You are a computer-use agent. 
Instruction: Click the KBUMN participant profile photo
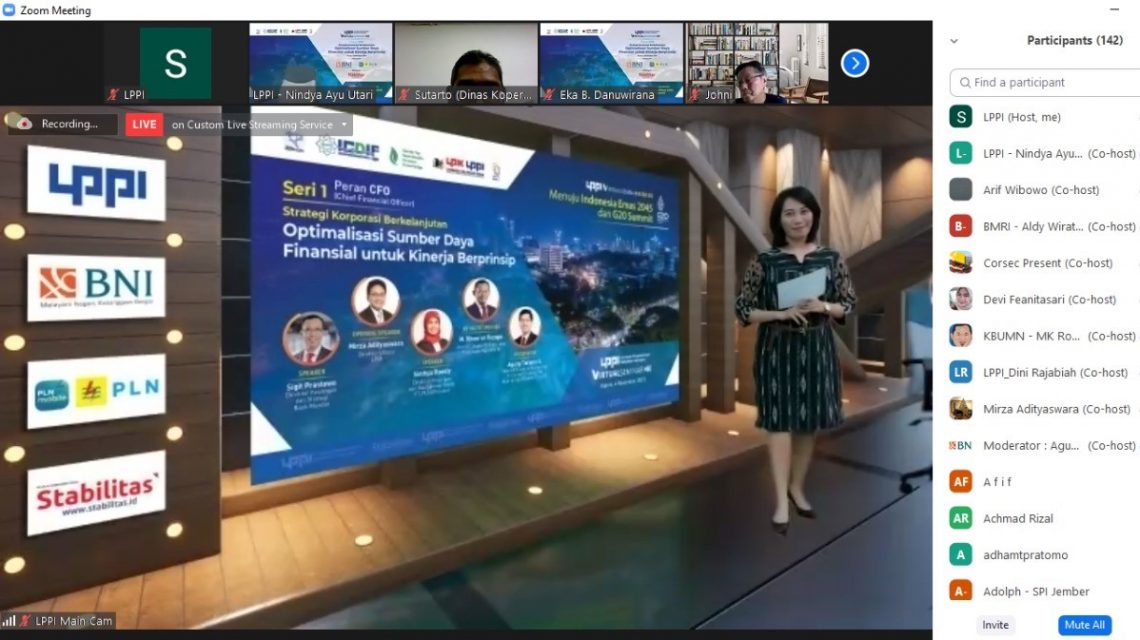pos(961,335)
